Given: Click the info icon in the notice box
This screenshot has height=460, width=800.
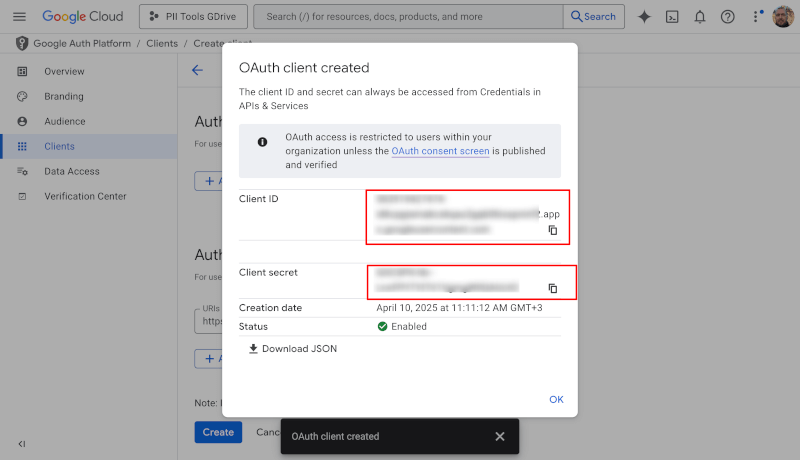Looking at the screenshot, I should tap(262, 142).
